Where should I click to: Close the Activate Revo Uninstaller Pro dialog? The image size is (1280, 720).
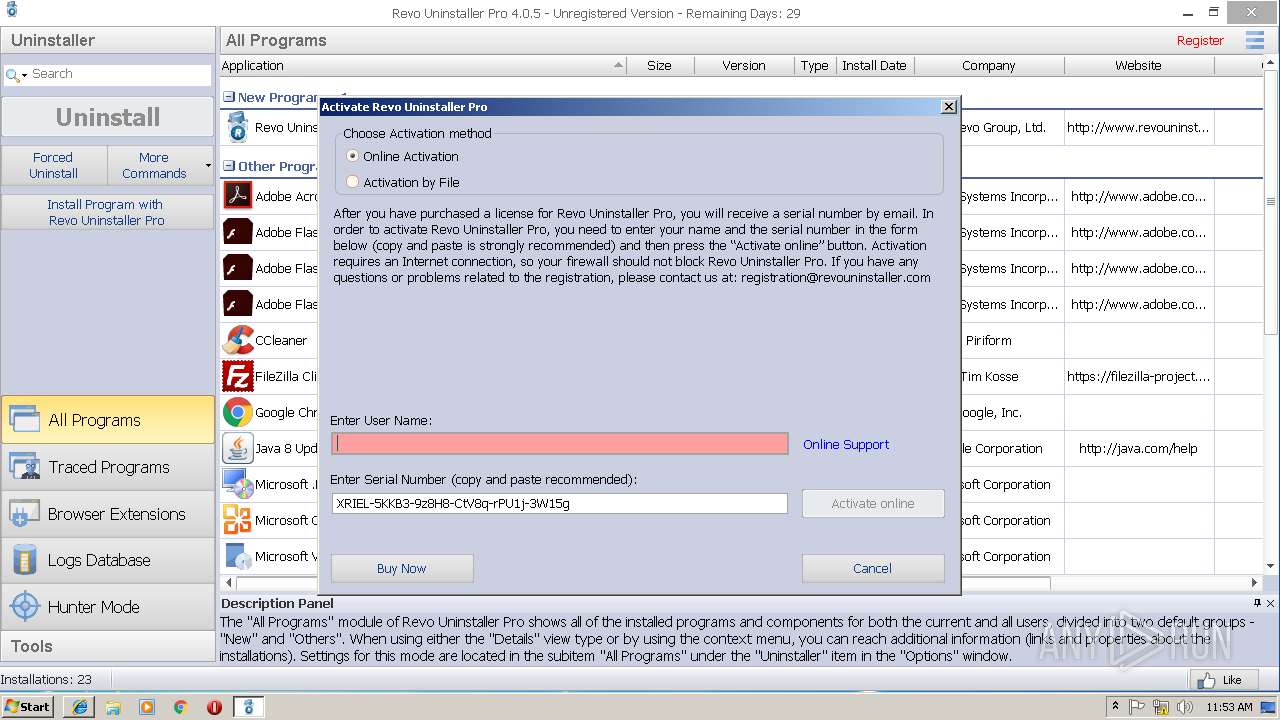[x=948, y=107]
